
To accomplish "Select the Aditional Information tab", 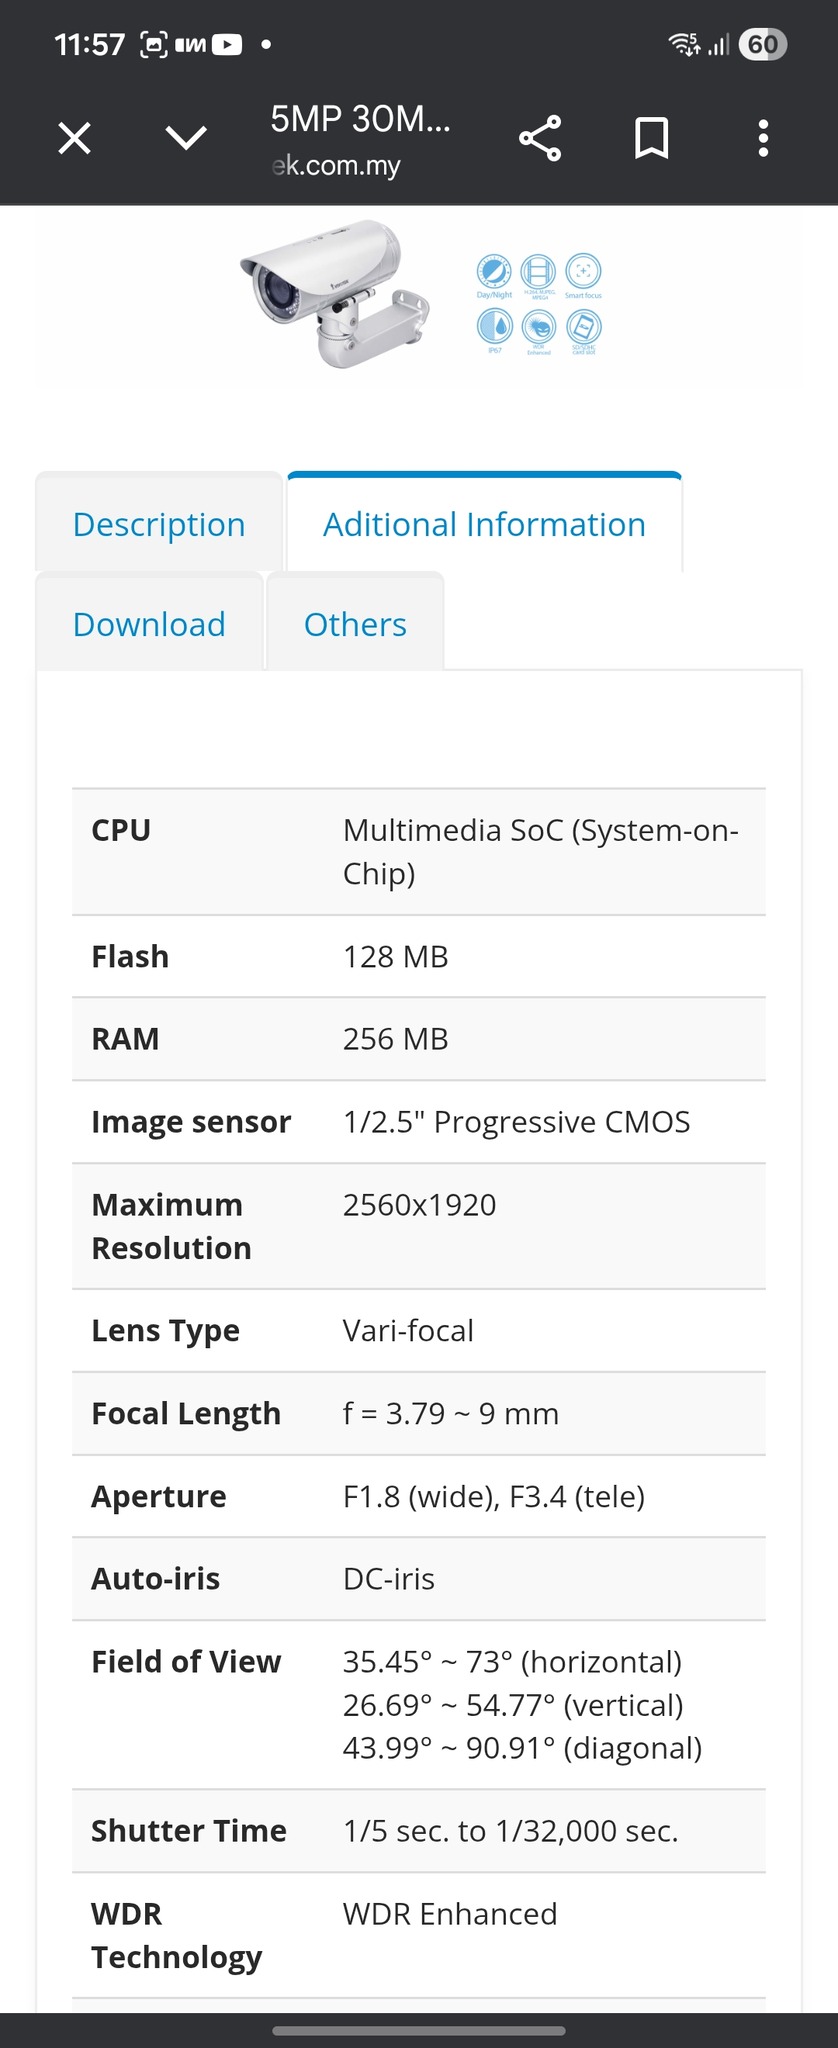I will click(x=484, y=524).
